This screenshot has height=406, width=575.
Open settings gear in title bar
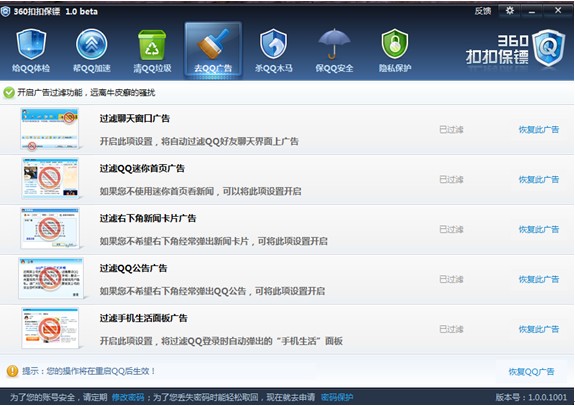510,11
